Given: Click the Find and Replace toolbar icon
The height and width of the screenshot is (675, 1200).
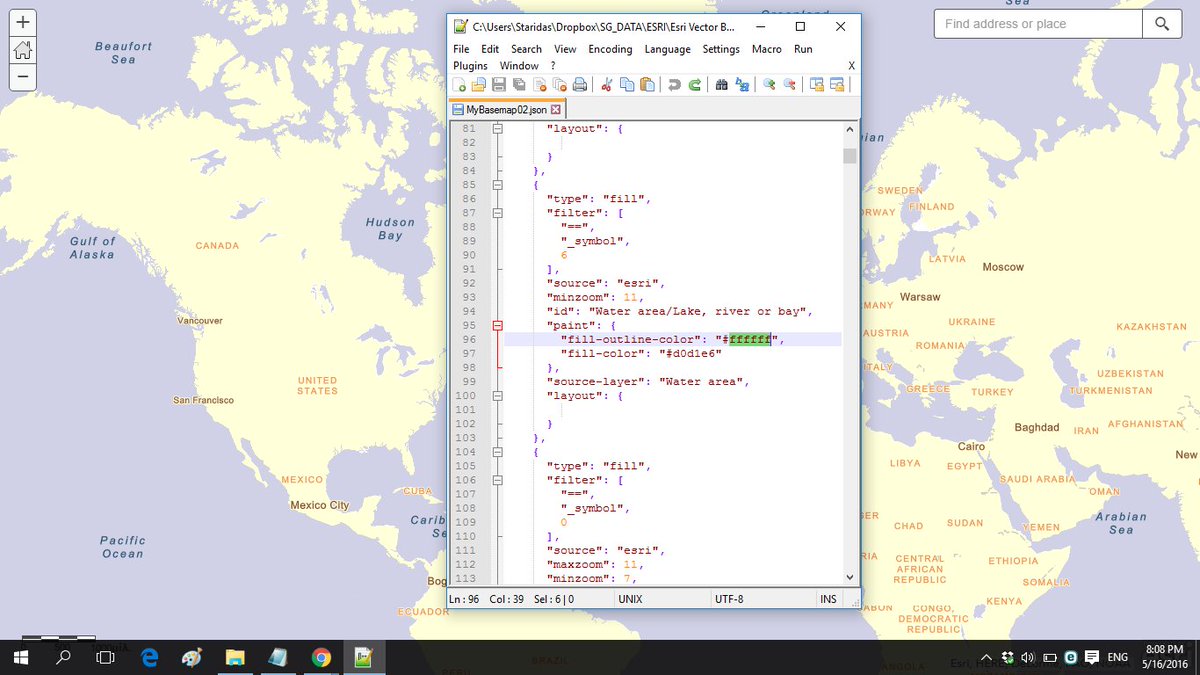Looking at the screenshot, I should pyautogui.click(x=742, y=85).
